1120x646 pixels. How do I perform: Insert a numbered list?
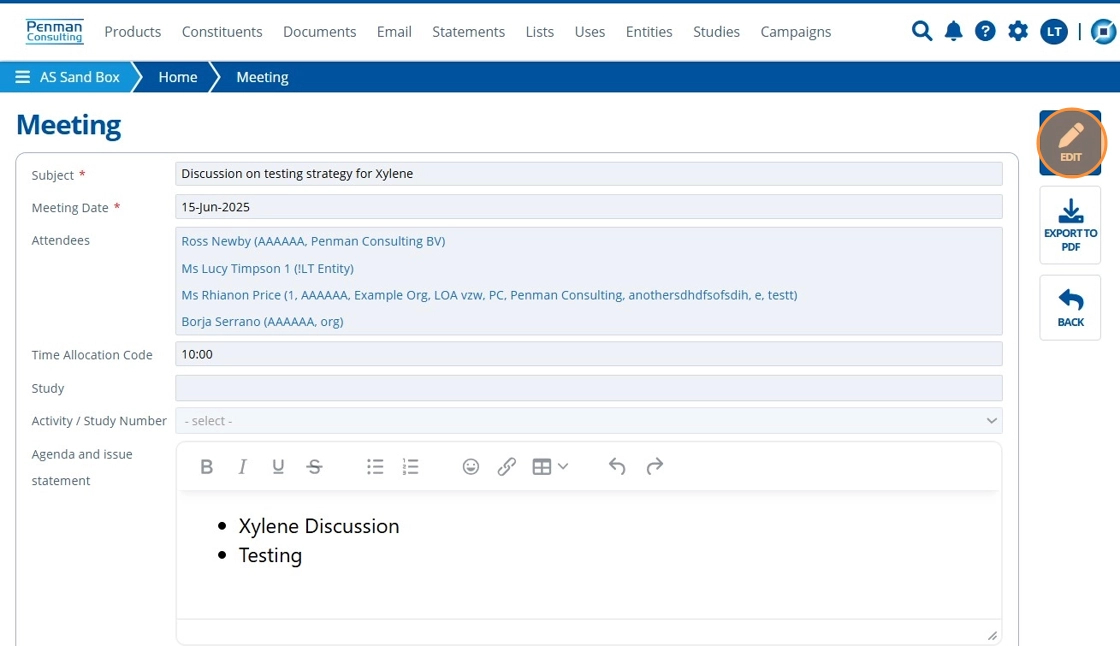[411, 467]
